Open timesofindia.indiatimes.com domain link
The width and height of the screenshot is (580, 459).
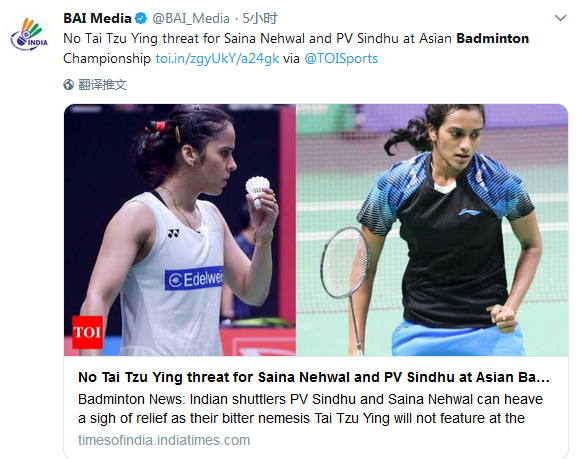point(164,440)
